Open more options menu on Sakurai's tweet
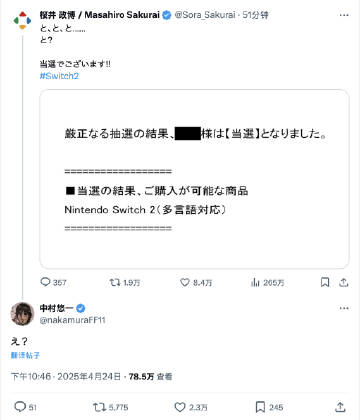360x420 pixels. click(344, 15)
